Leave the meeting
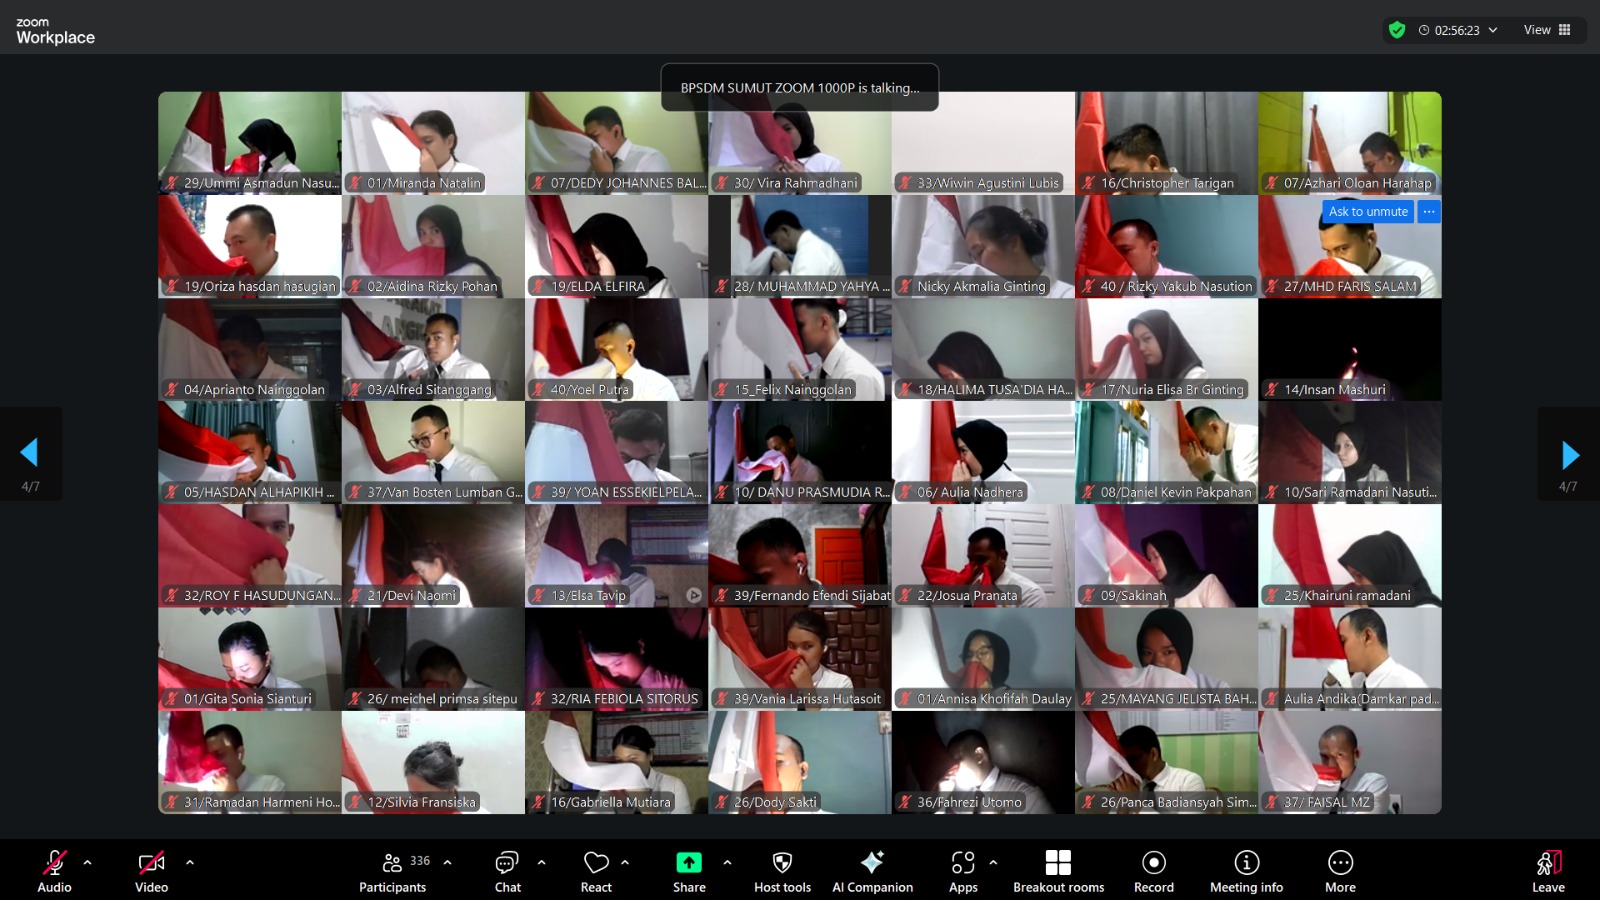The width and height of the screenshot is (1600, 900). [1548, 870]
